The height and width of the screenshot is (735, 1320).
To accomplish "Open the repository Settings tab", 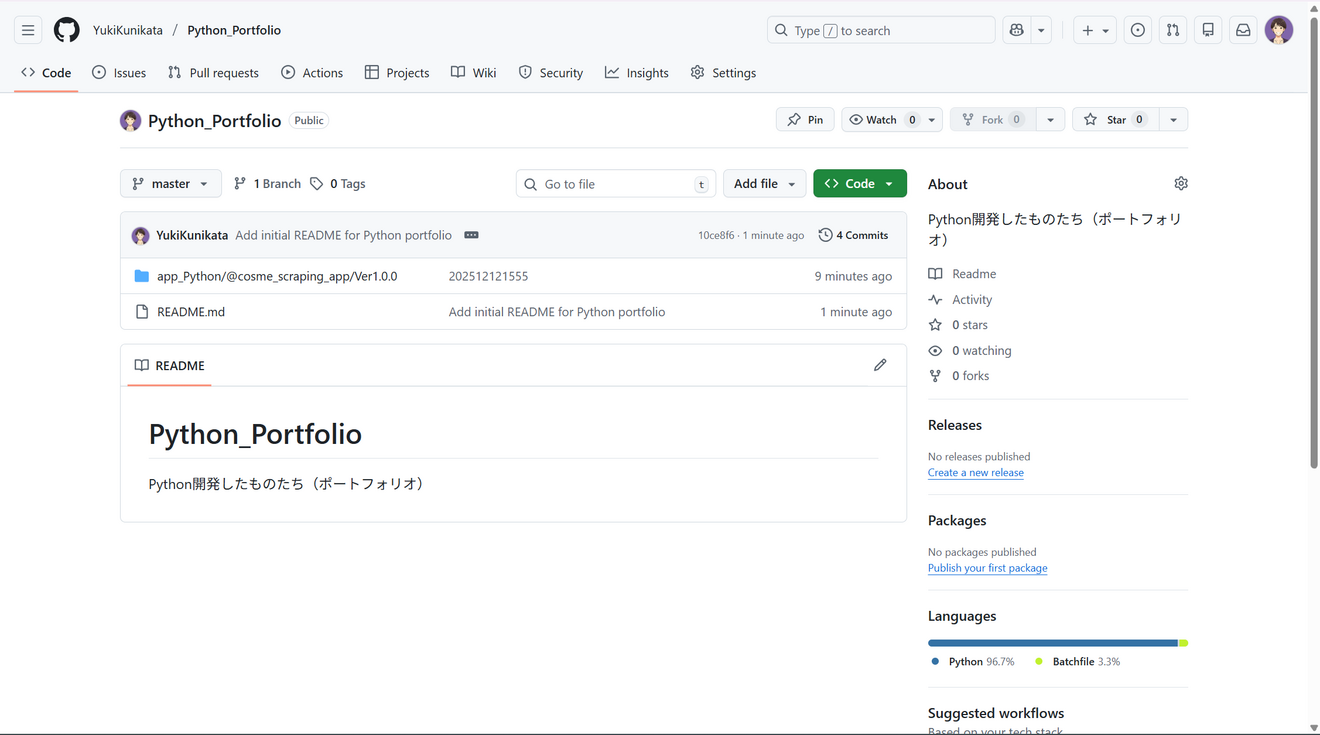I will 723,73.
